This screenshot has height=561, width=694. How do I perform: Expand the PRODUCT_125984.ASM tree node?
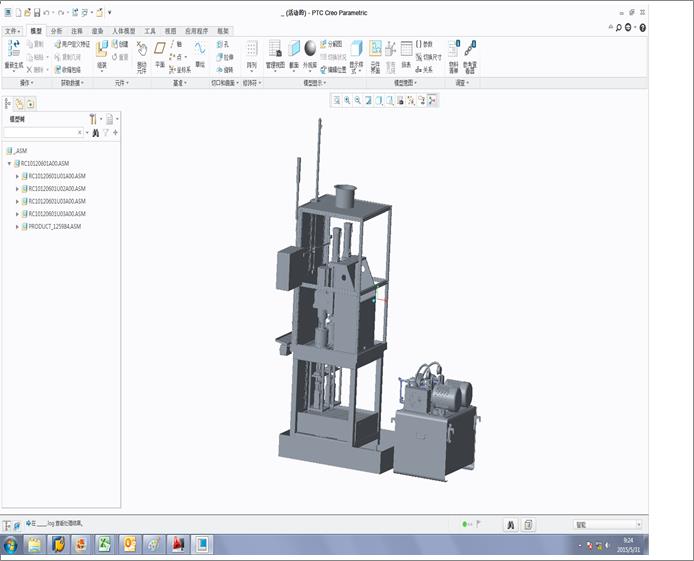[x=18, y=227]
